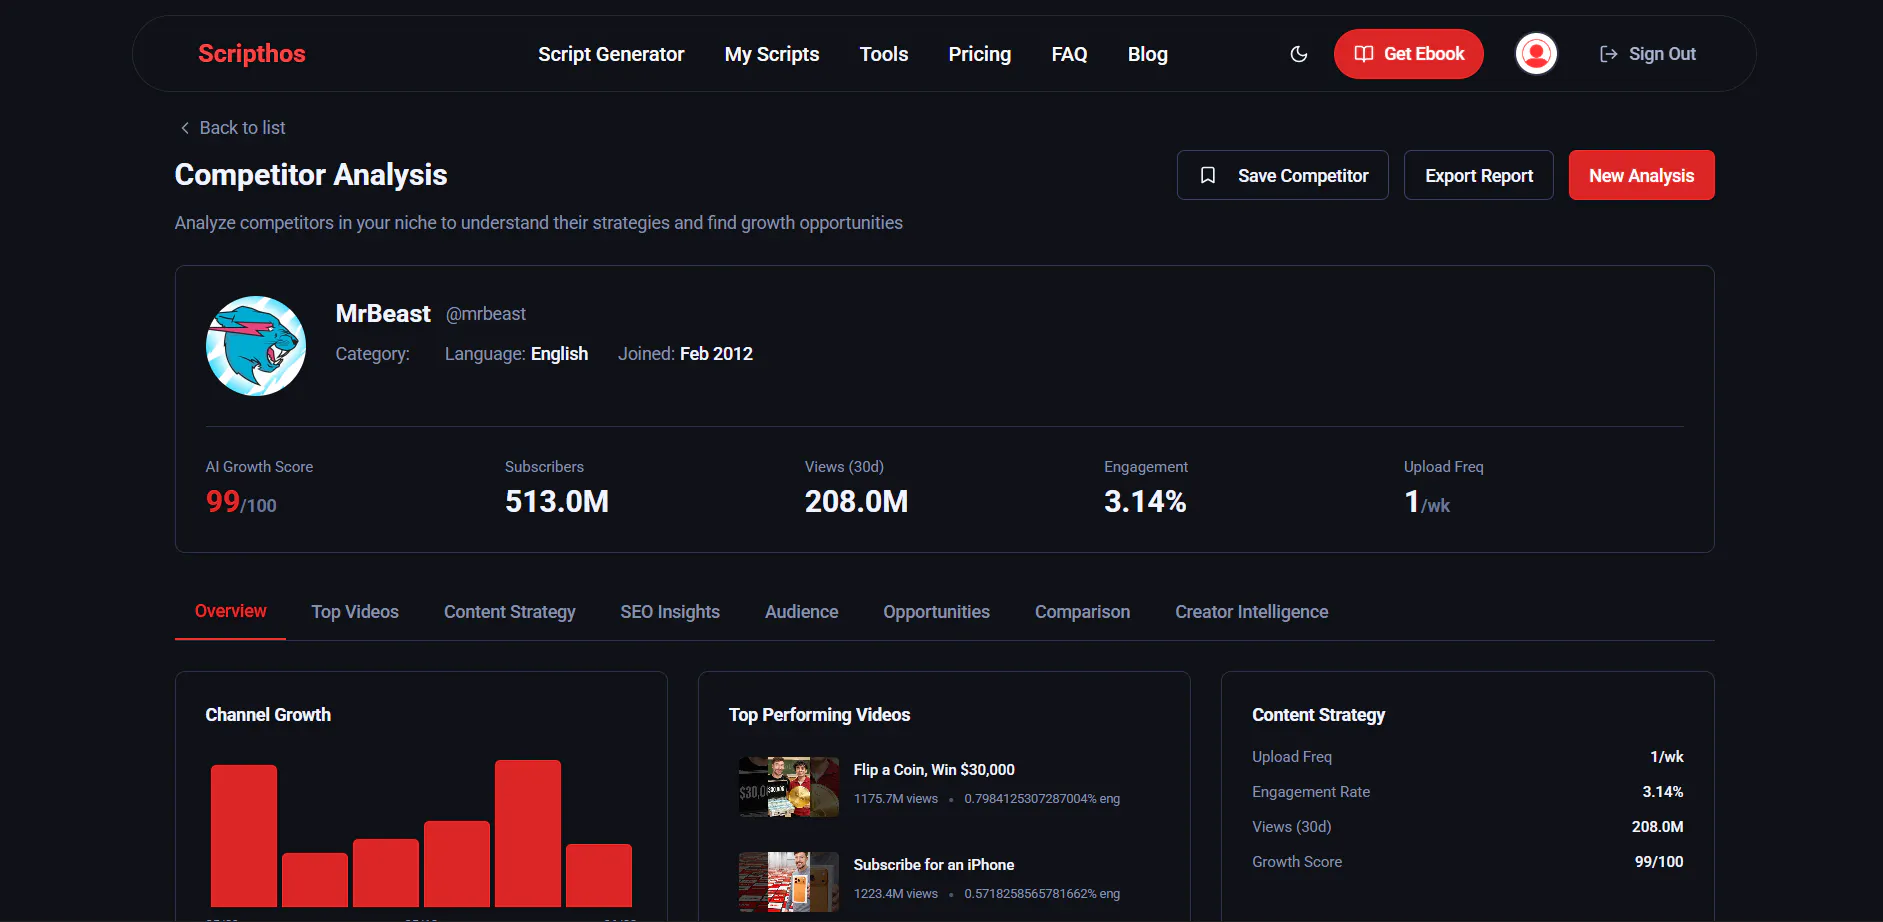Image resolution: width=1883 pixels, height=922 pixels.
Task: Click the Top Performing Videos heading
Action: (820, 715)
